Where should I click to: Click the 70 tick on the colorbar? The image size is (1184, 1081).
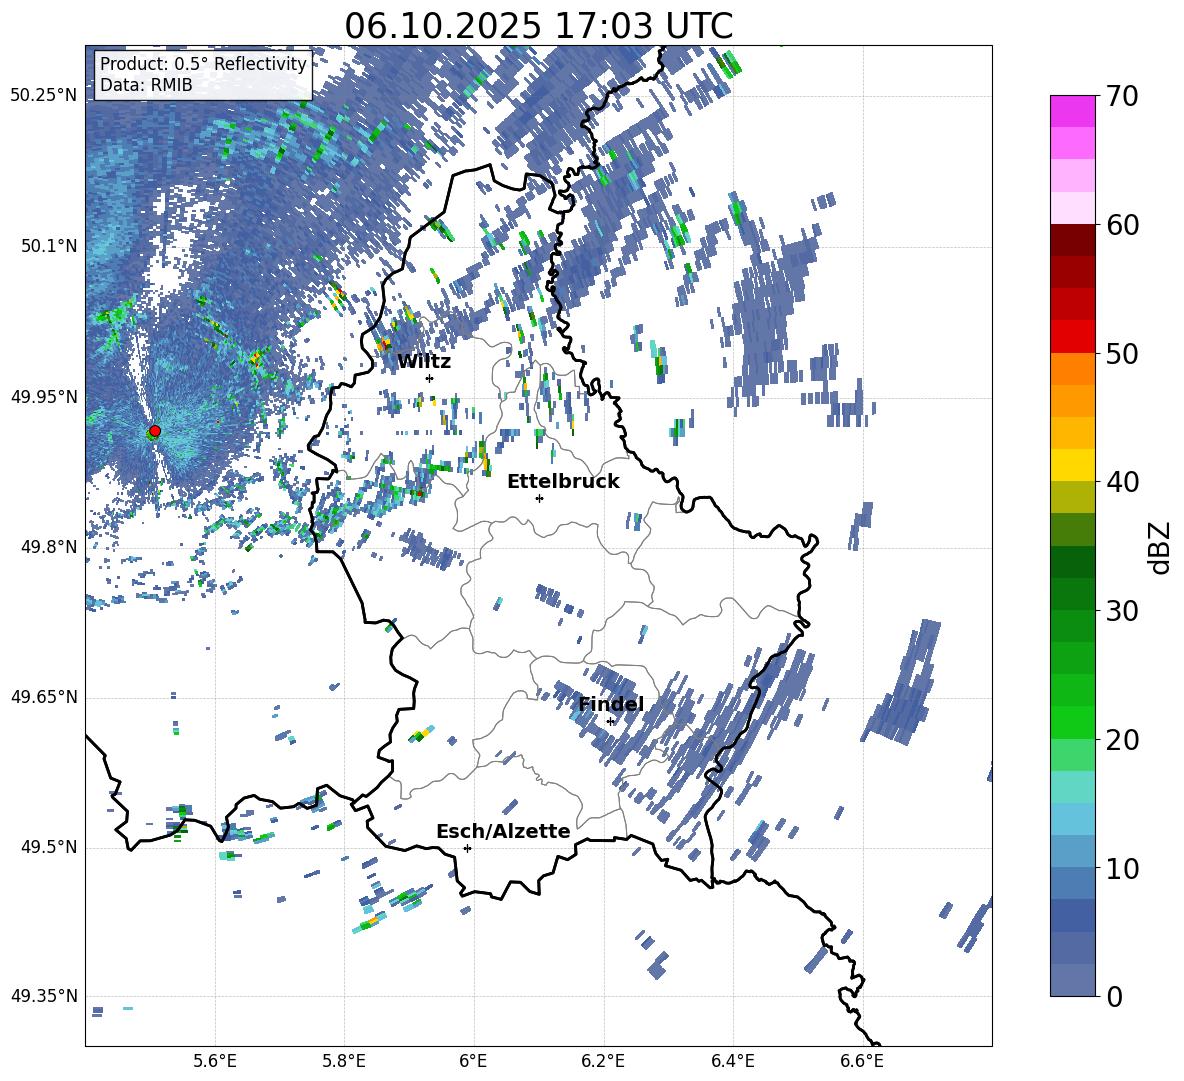1121,96
